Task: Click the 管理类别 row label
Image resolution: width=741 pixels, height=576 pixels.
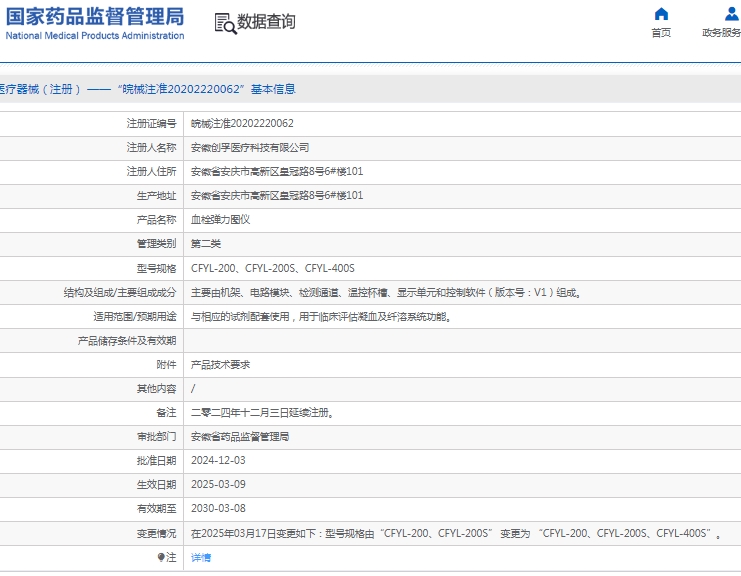Action: click(x=156, y=244)
